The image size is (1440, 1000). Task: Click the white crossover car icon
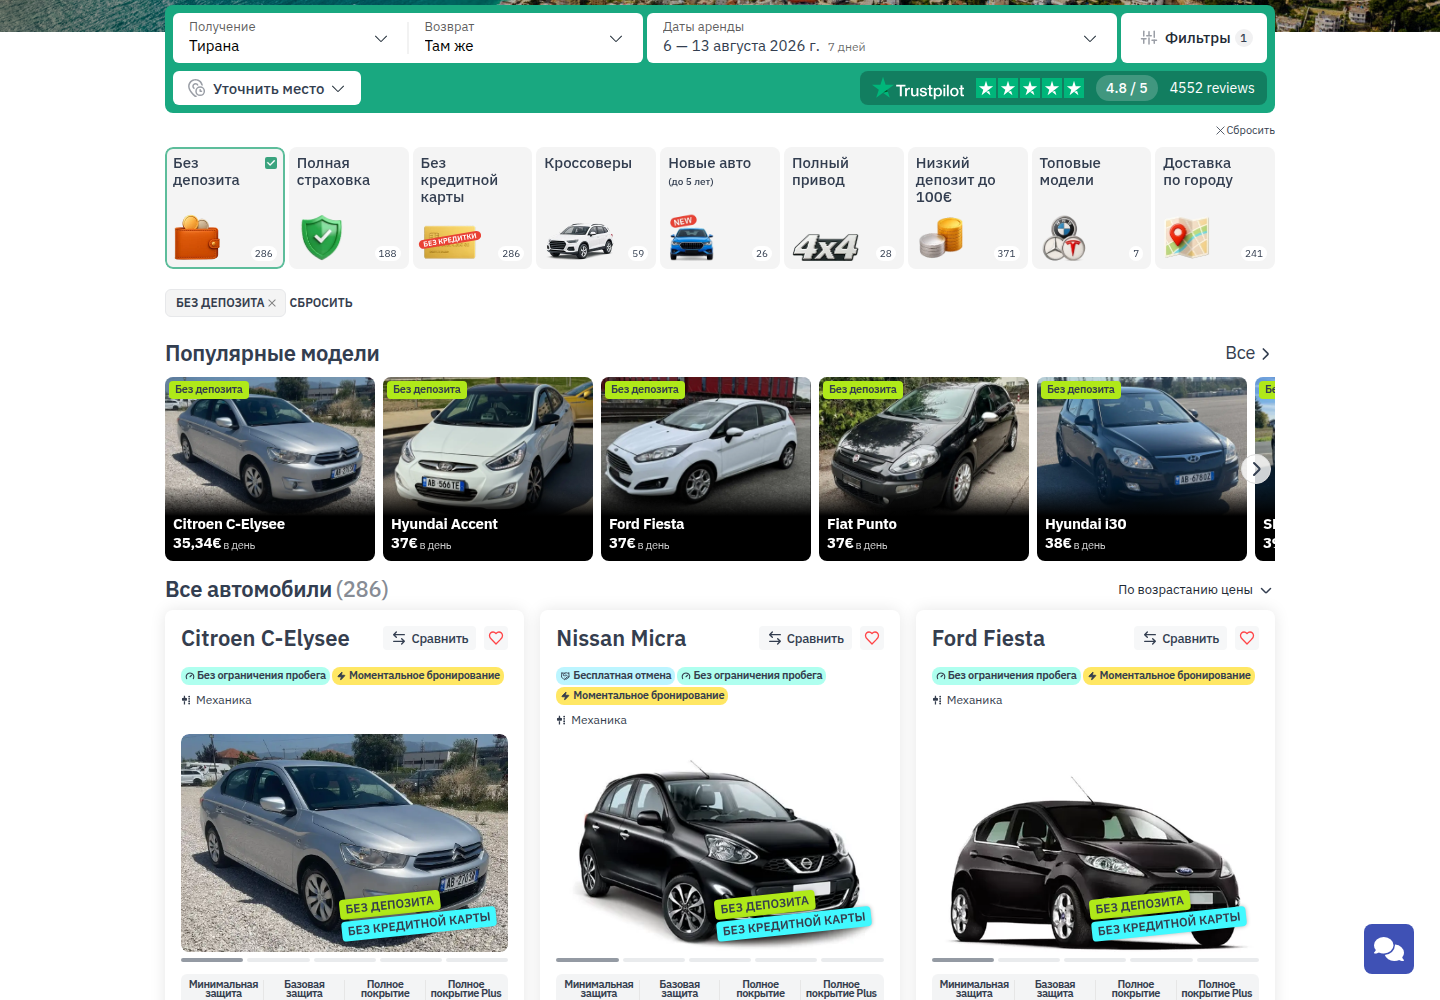[580, 241]
